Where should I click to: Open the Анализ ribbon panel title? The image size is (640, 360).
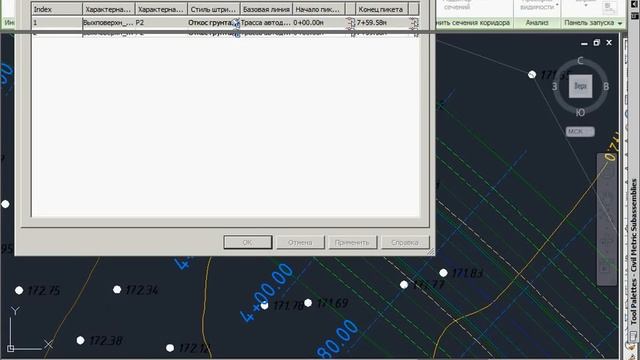[537, 23]
